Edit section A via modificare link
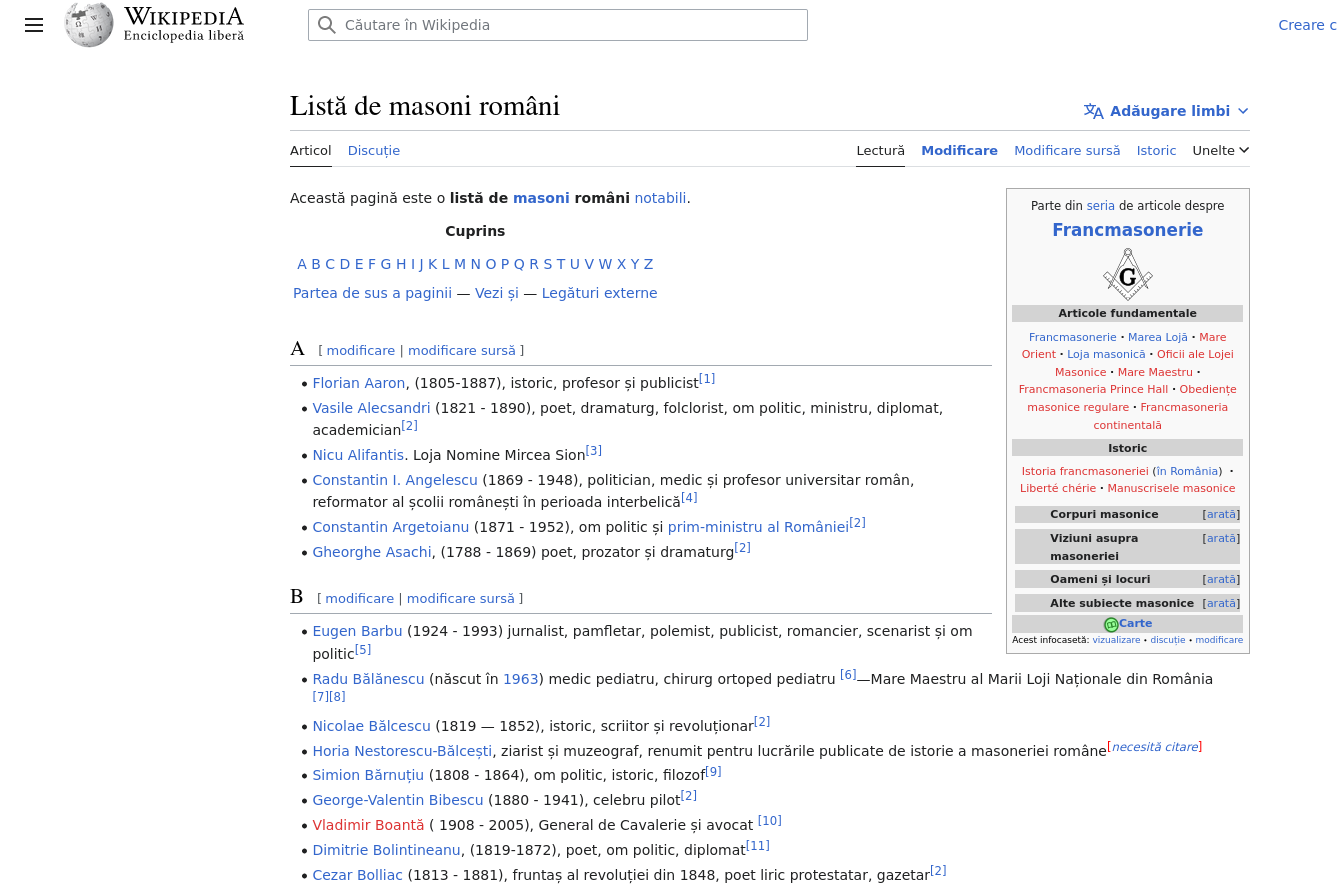This screenshot has height=894, width=1338. coord(361,351)
